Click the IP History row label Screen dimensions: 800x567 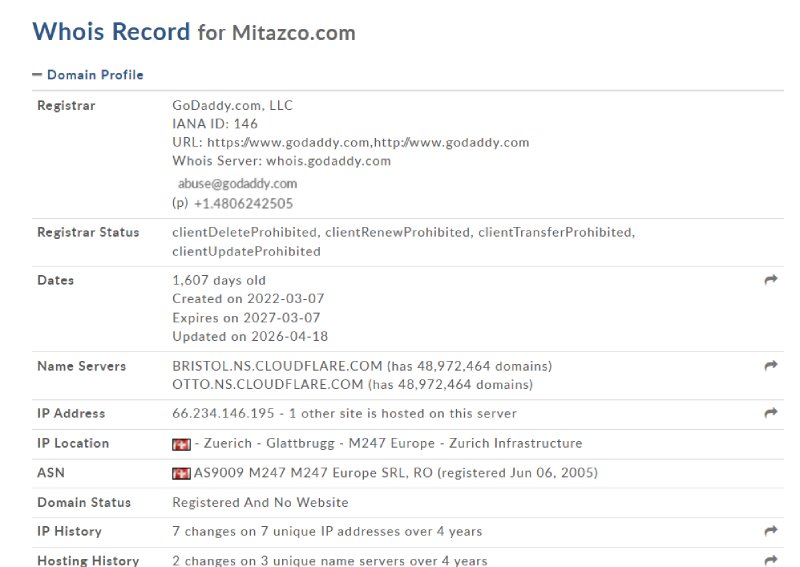(x=69, y=531)
